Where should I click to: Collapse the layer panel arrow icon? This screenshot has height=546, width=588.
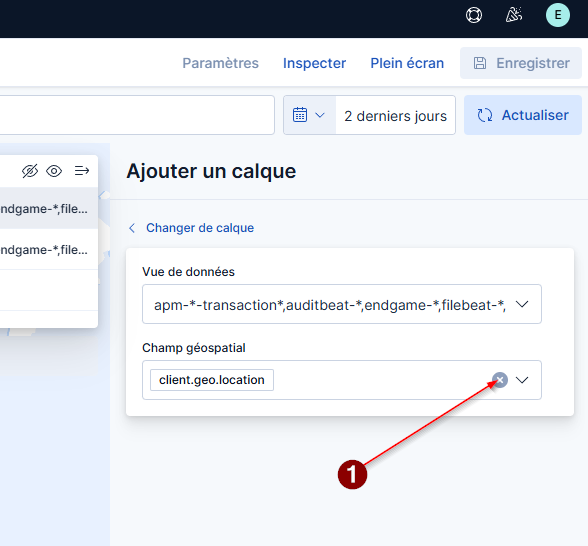pos(82,171)
